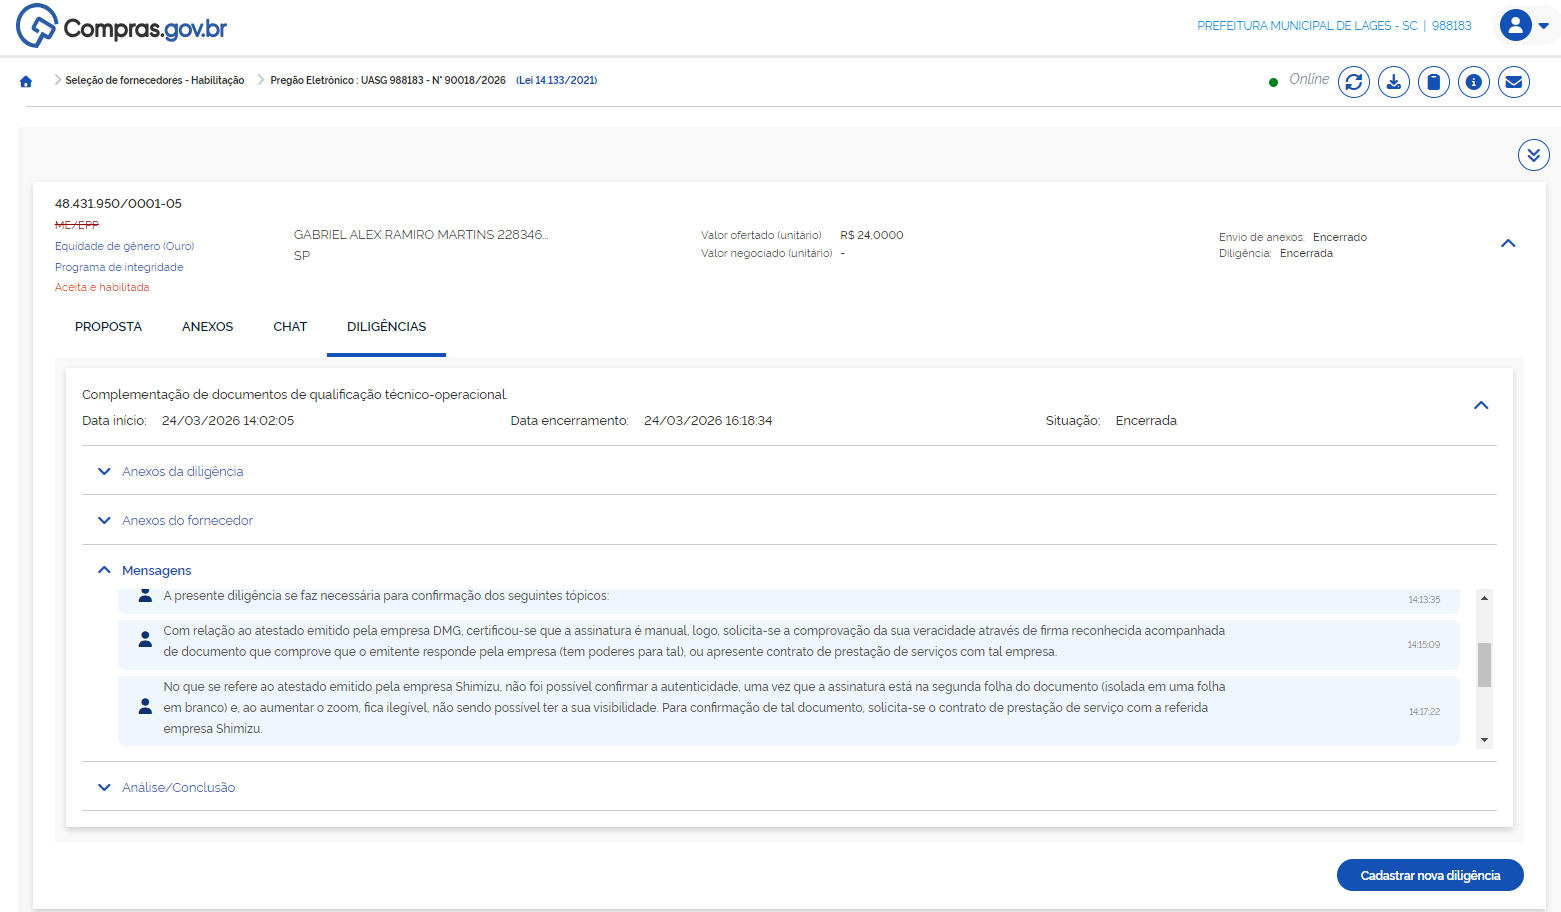Click the Complementação de documentos title
1561x912 pixels.
295,395
